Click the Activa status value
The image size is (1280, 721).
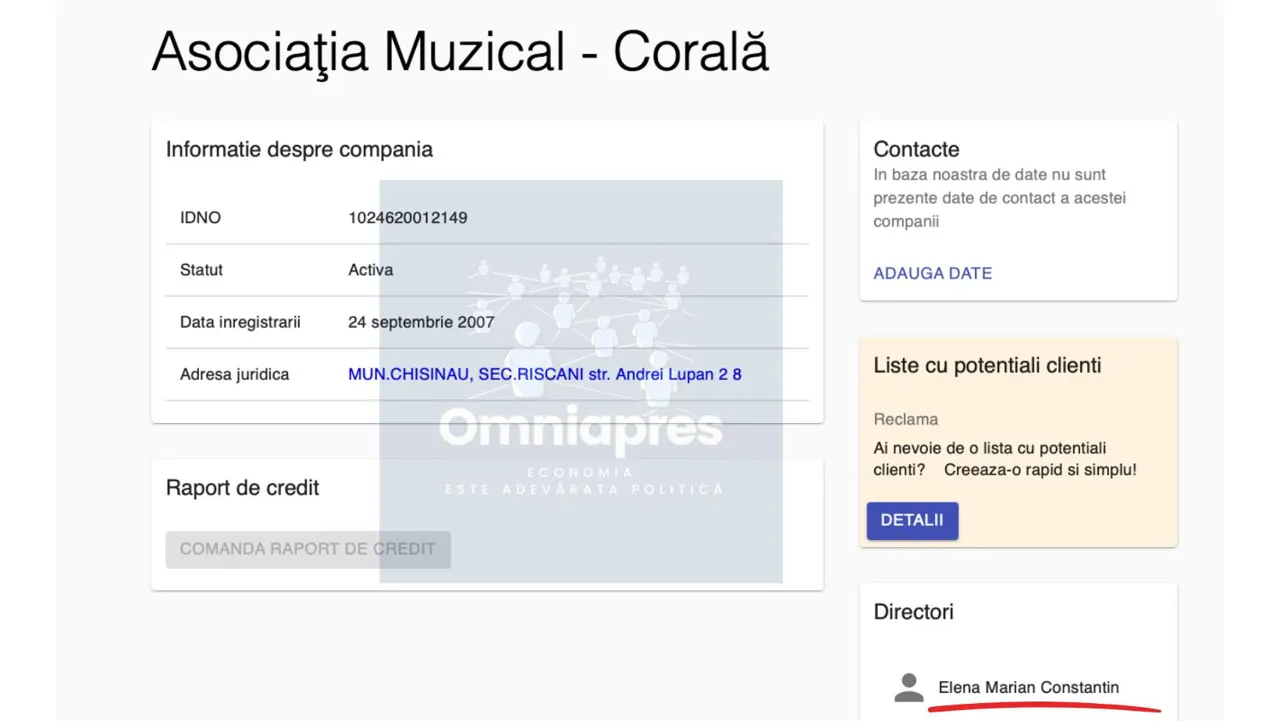370,270
